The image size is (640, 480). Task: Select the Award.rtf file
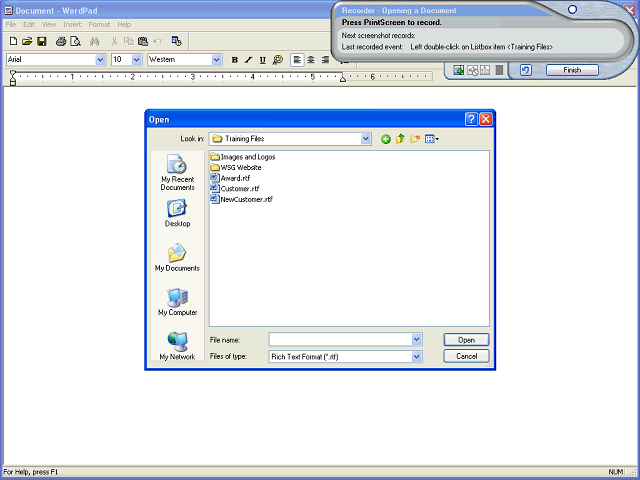[230, 178]
